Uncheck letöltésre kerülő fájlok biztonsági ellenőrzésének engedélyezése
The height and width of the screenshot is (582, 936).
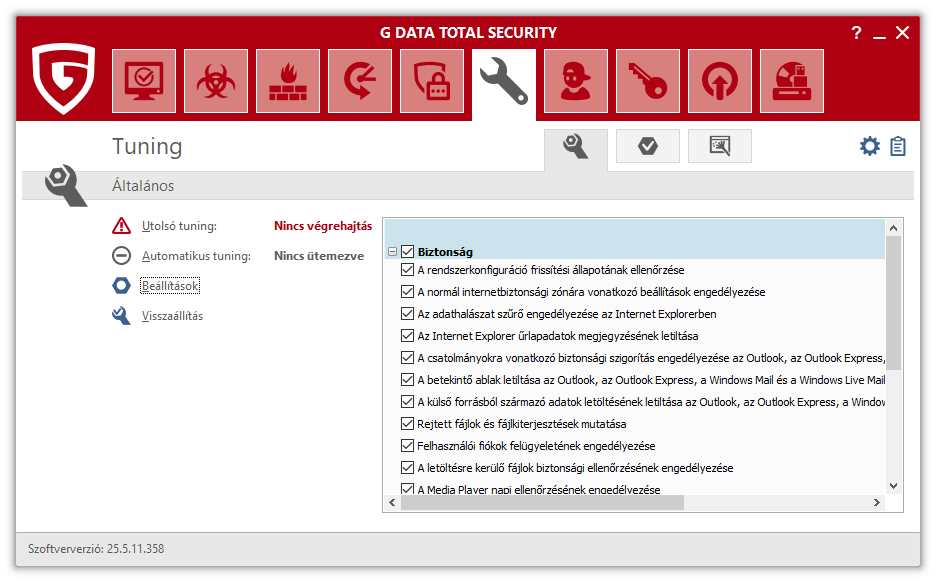(x=407, y=468)
